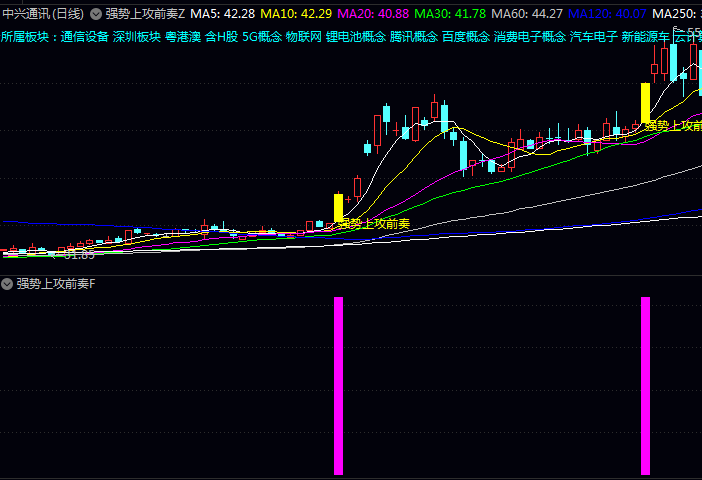Screen dimensions: 702x480
Task: Open the 通信设备 sector link
Action: [x=85, y=36]
